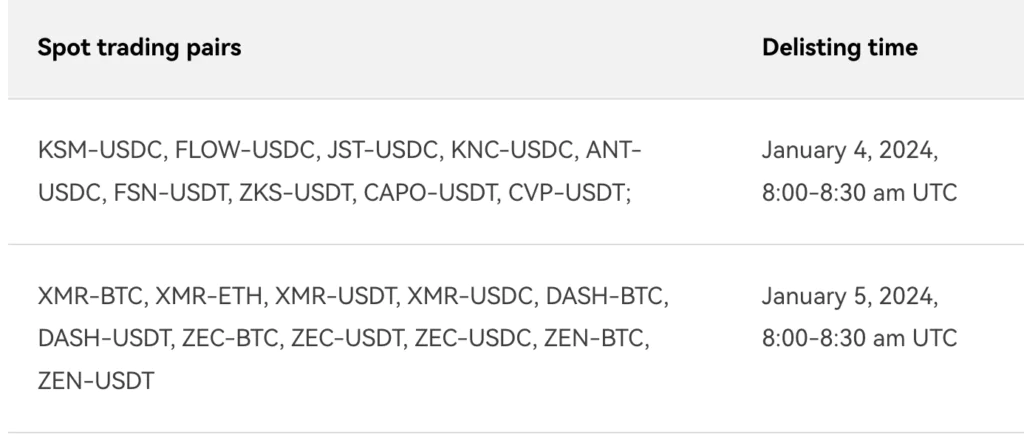Click the ZEC-BTC trading pair
1024x437 pixels.
click(x=232, y=339)
